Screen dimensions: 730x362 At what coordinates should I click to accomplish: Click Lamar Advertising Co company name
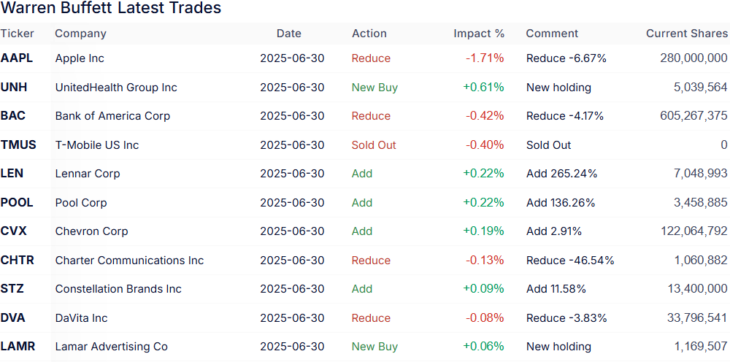111,347
